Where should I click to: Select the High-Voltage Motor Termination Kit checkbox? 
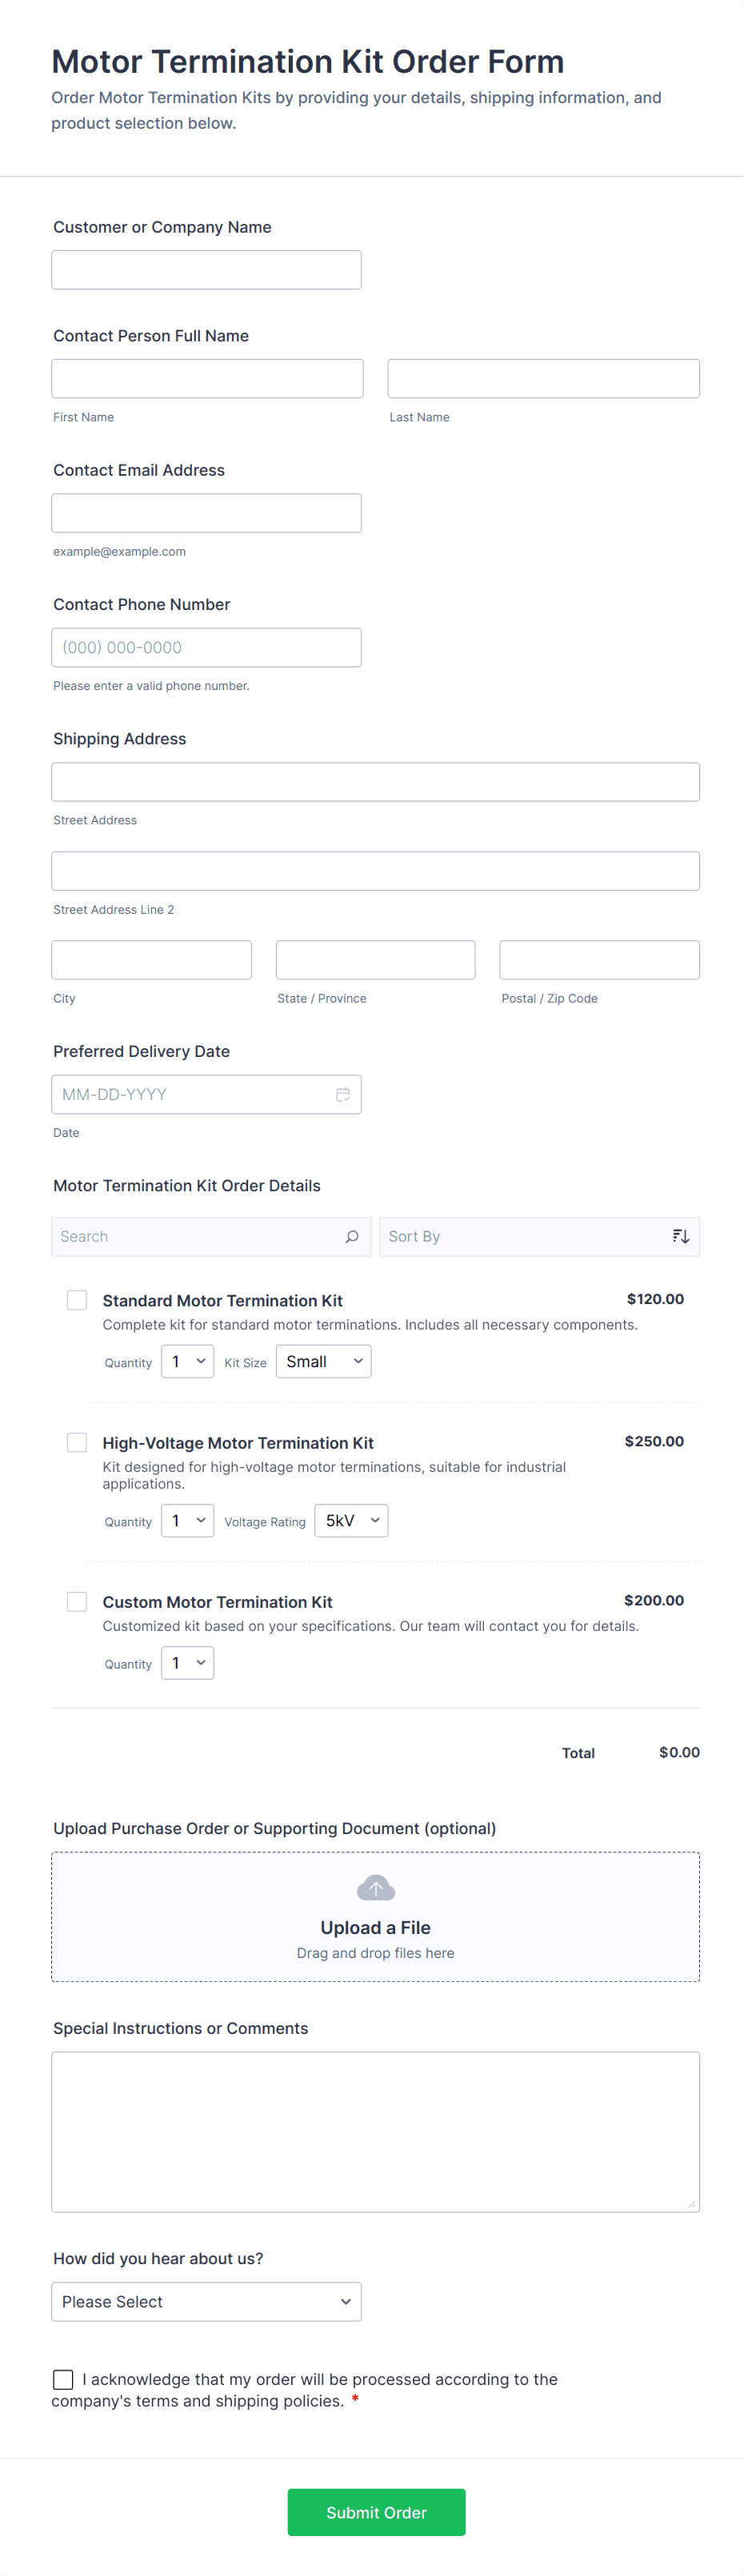(77, 1441)
